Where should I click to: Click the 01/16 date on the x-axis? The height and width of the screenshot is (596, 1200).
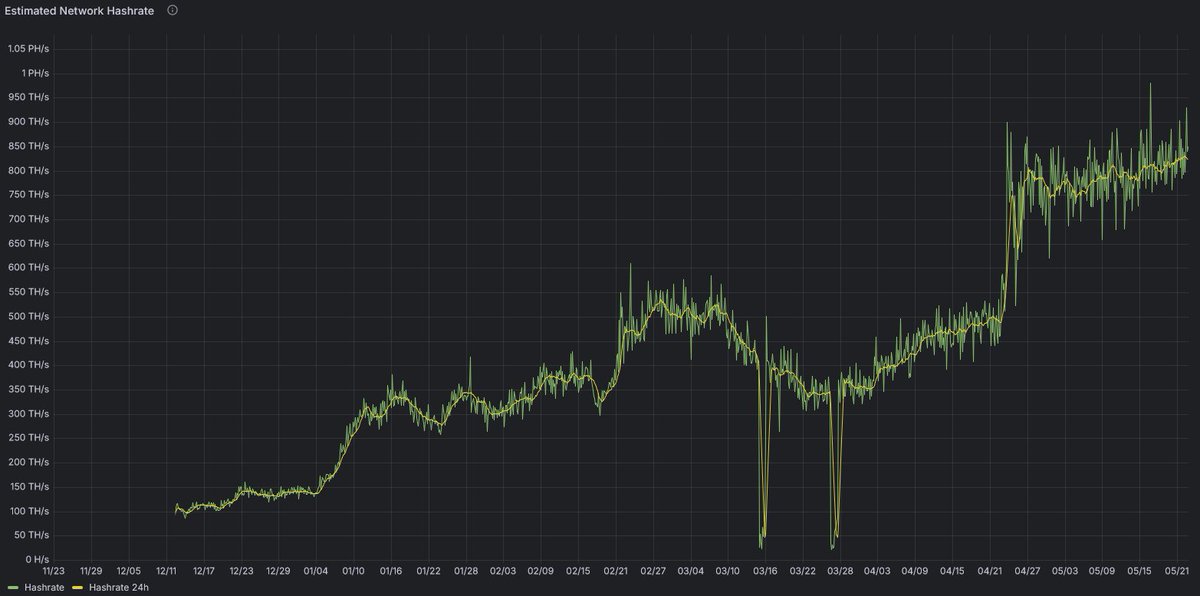tap(391, 571)
